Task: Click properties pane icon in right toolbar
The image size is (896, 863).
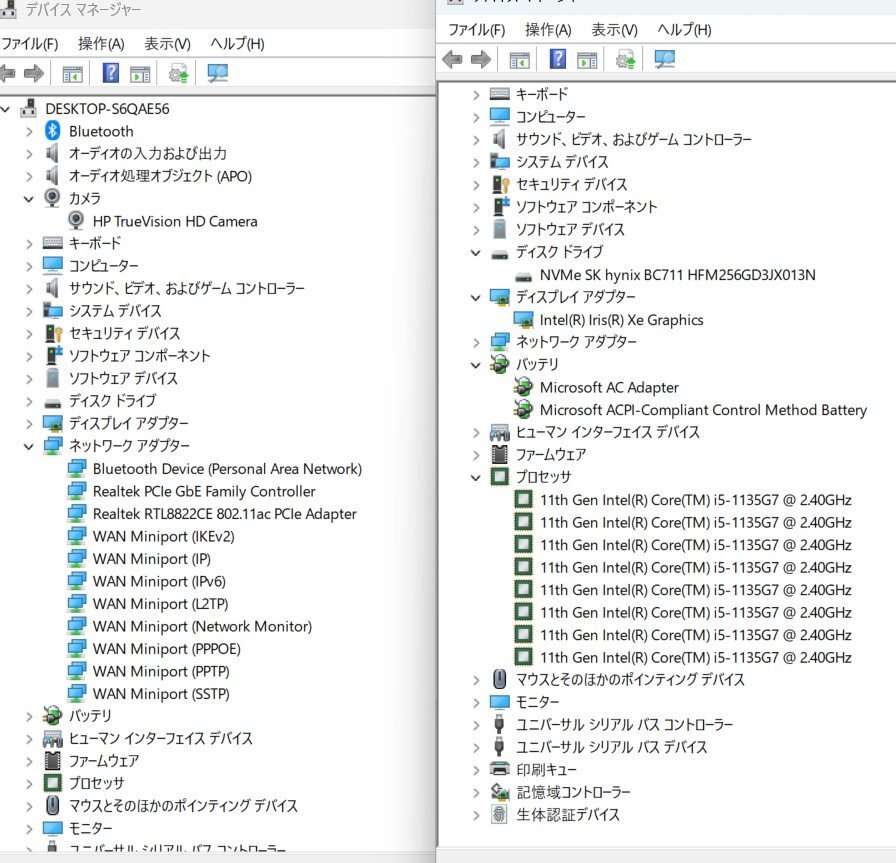Action: pyautogui.click(x=587, y=59)
